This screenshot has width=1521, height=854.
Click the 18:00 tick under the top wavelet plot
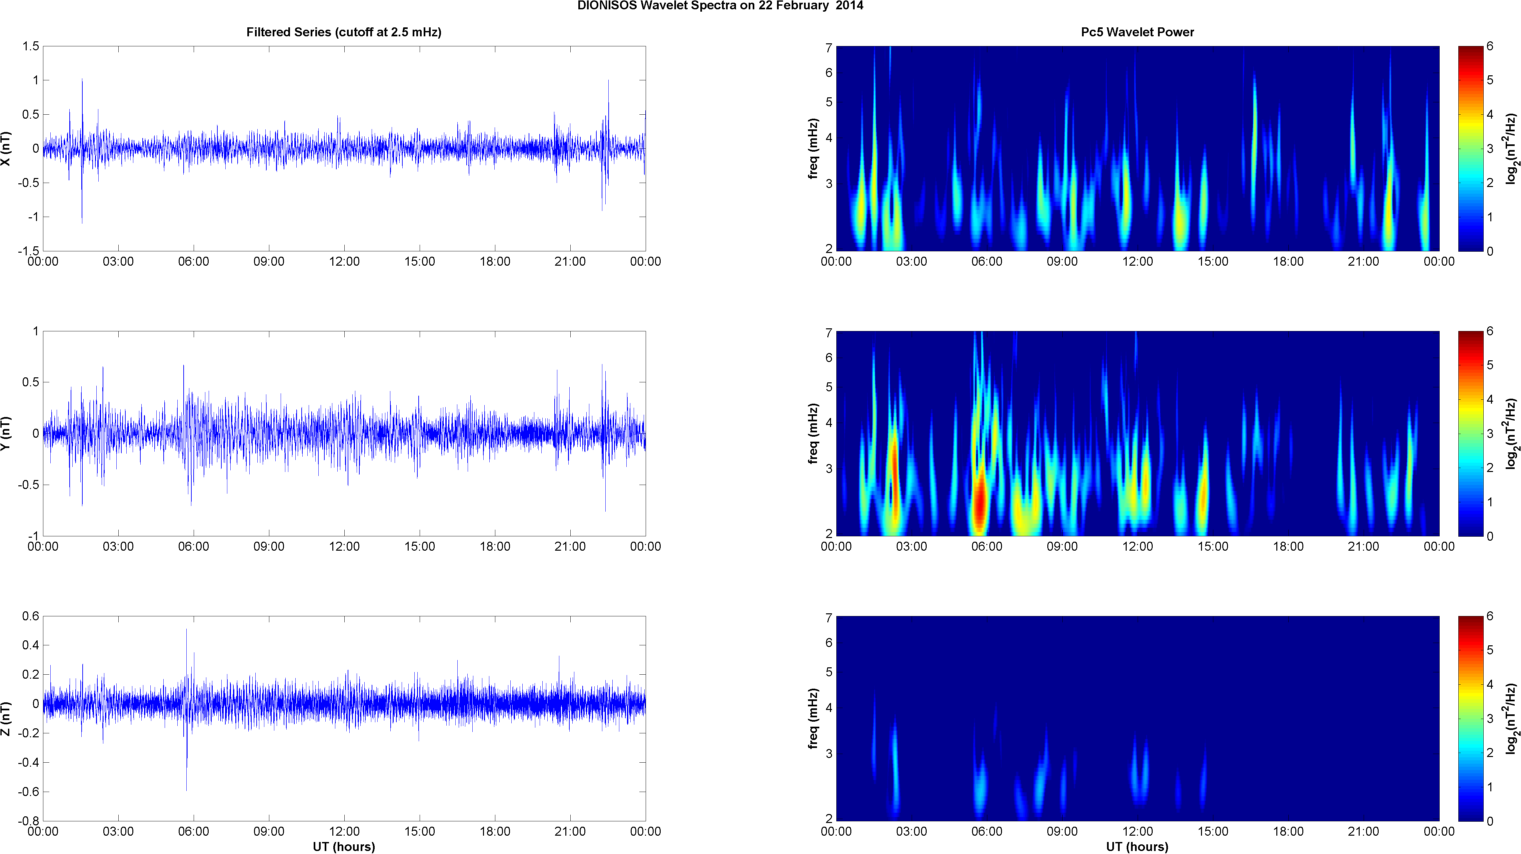point(1288,261)
